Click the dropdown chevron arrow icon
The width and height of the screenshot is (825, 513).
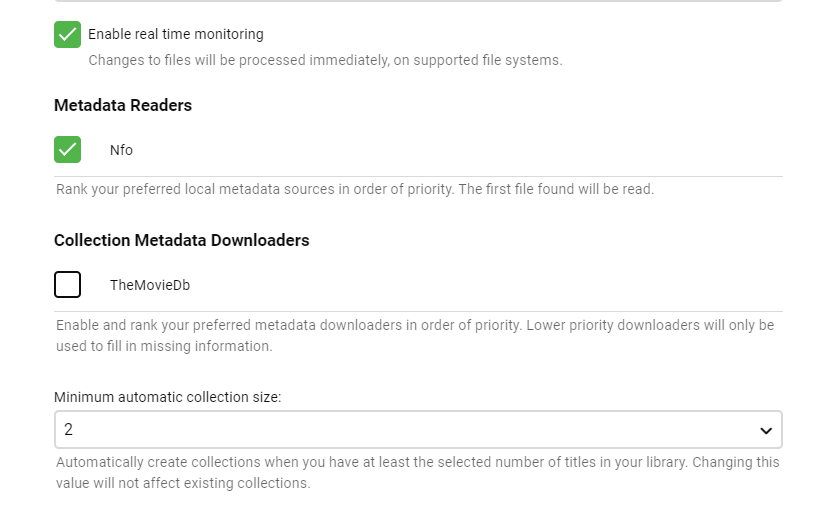click(x=766, y=431)
